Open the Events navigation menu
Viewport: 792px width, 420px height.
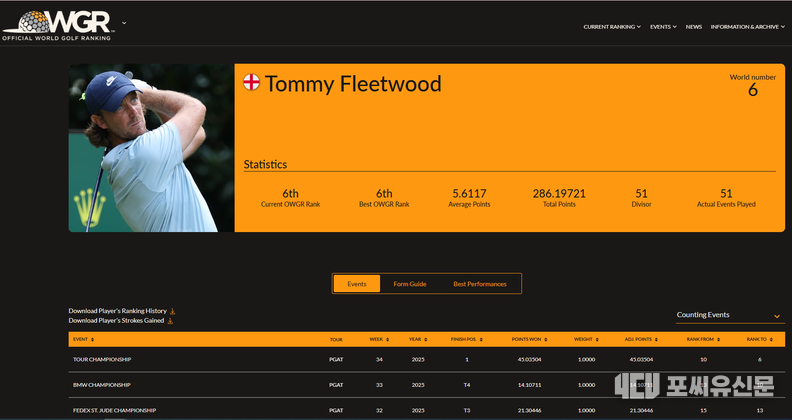coord(663,27)
